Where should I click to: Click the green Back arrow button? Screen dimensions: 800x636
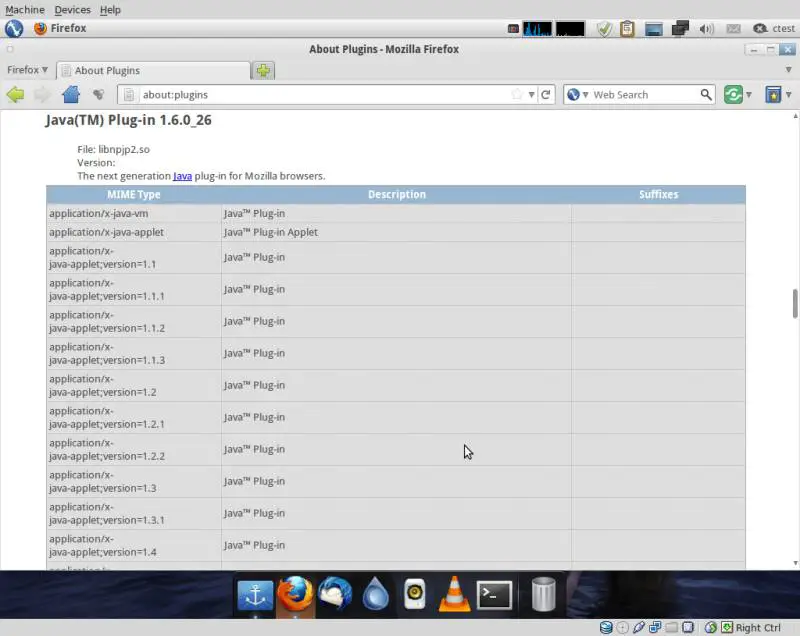point(15,94)
